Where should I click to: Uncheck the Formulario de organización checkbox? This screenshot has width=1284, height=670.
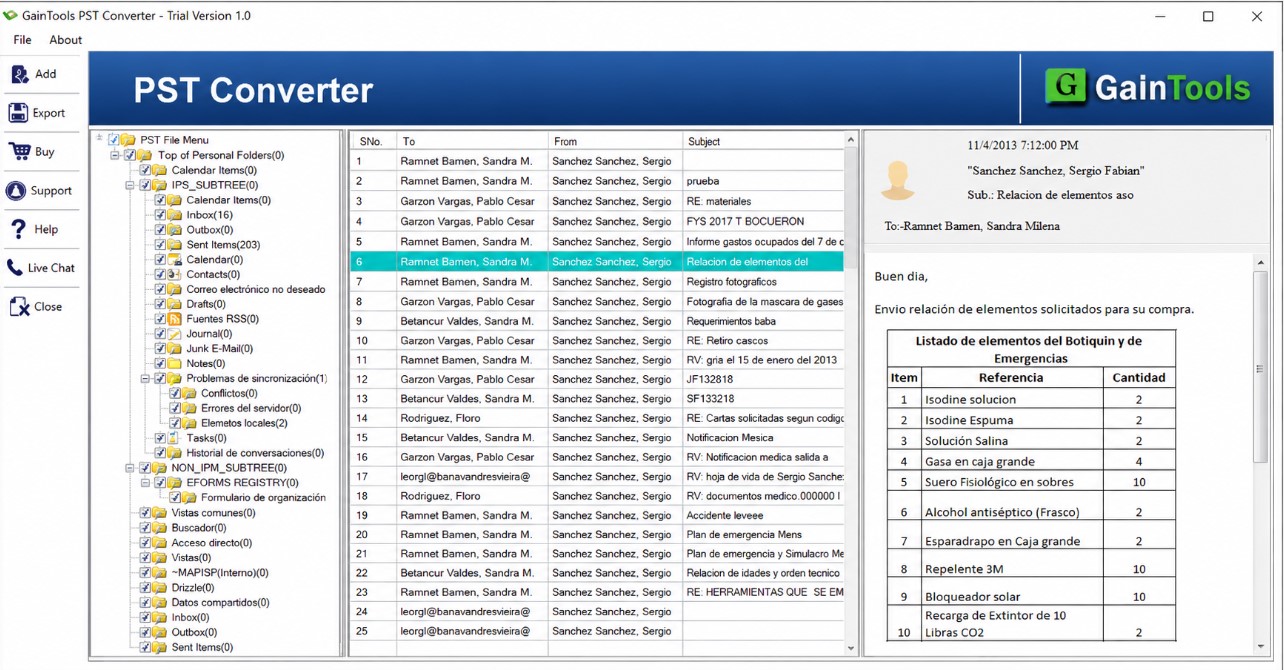click(x=175, y=498)
